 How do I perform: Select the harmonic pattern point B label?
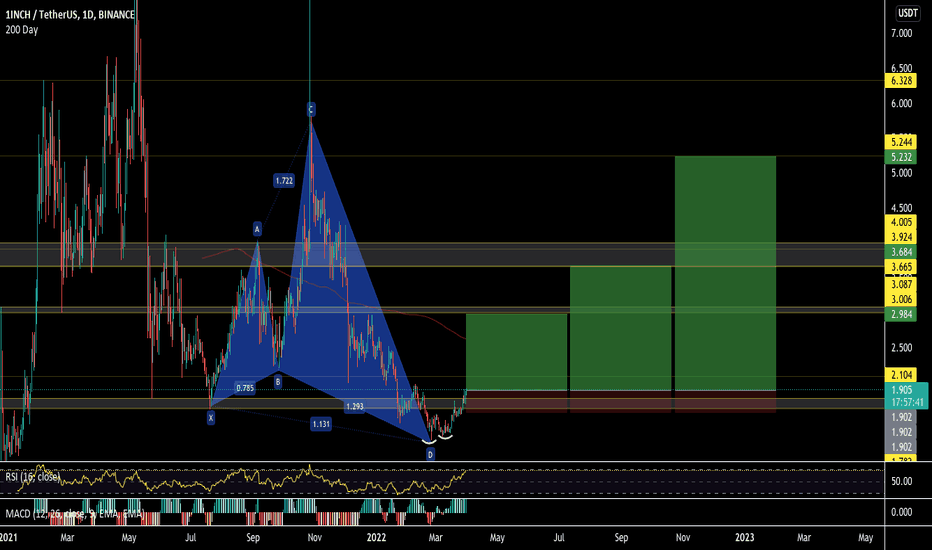[278, 382]
